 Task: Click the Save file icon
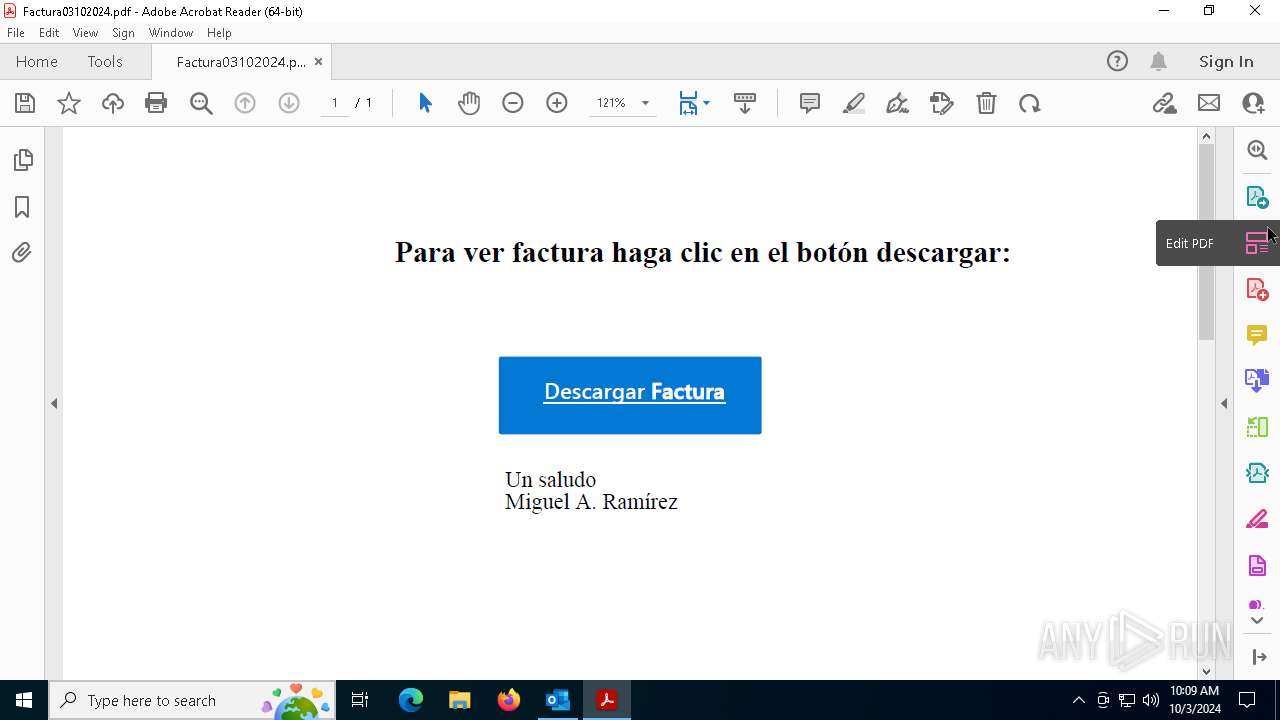point(25,103)
